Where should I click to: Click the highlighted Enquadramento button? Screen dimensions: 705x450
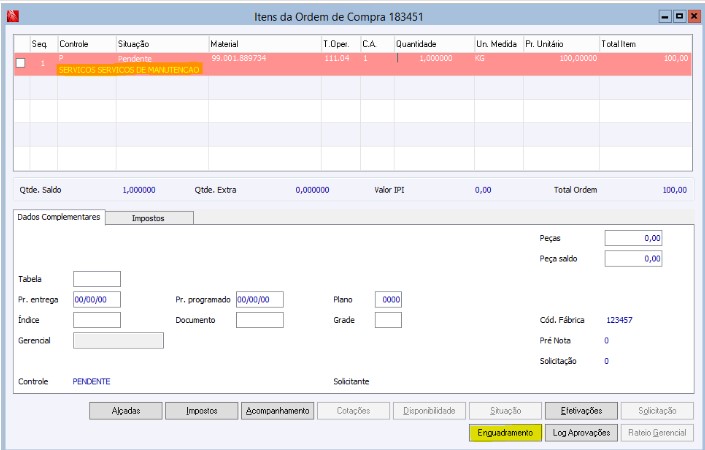coord(505,432)
